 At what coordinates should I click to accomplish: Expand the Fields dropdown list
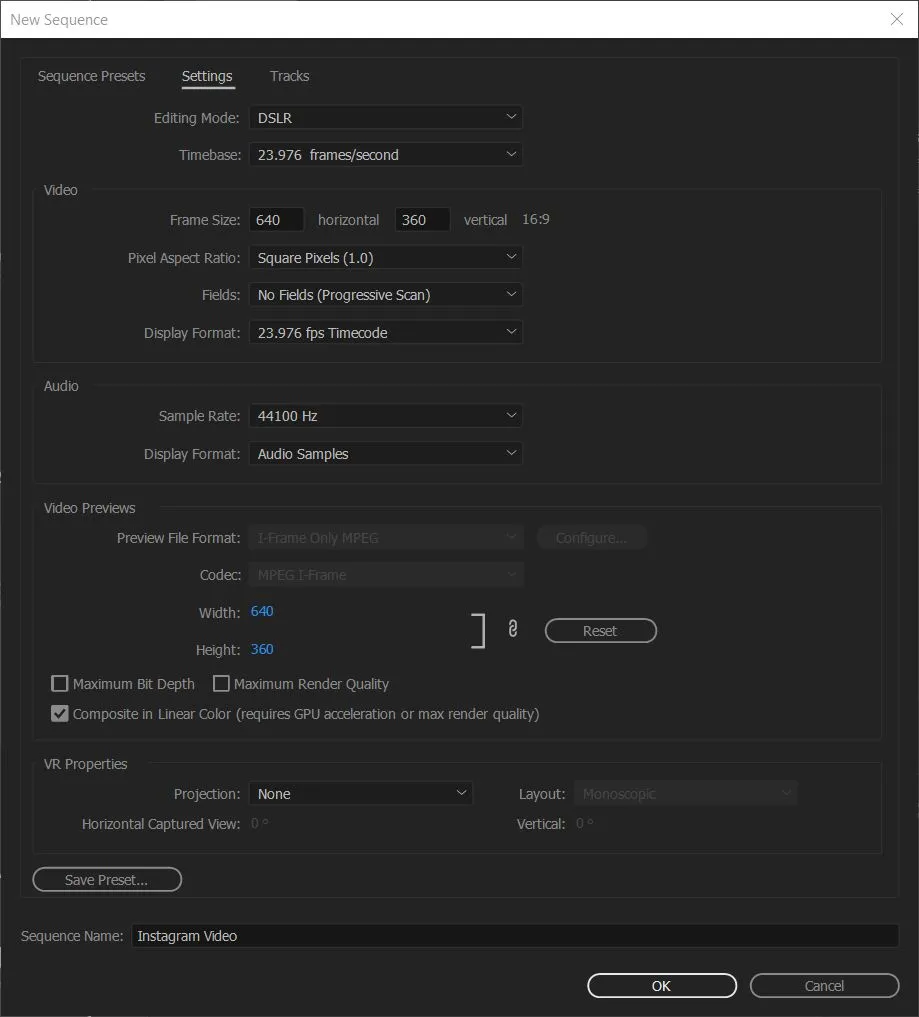[385, 295]
